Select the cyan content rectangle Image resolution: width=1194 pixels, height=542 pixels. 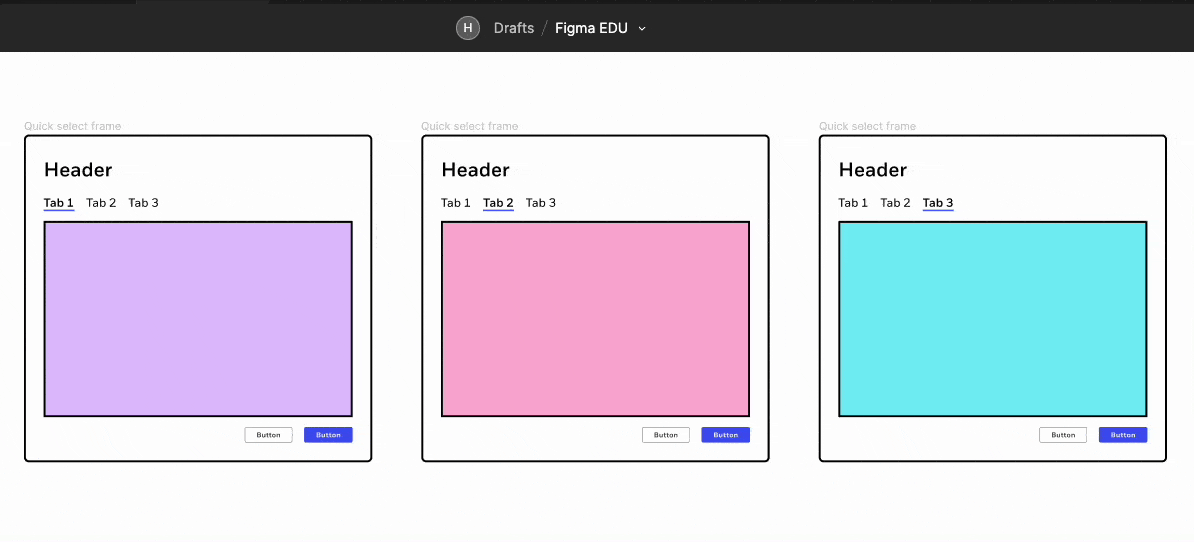tap(993, 319)
